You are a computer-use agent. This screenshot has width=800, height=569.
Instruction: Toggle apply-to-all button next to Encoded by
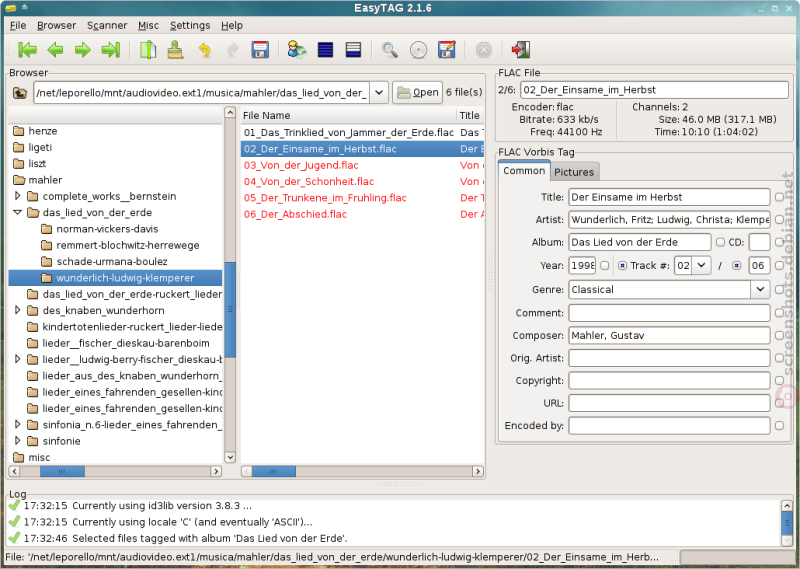tap(779, 426)
